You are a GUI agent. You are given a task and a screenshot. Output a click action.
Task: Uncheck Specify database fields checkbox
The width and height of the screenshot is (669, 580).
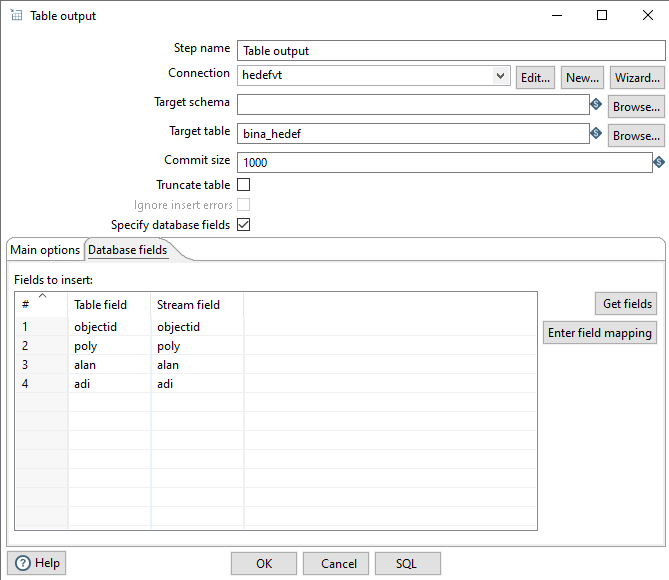[x=244, y=224]
